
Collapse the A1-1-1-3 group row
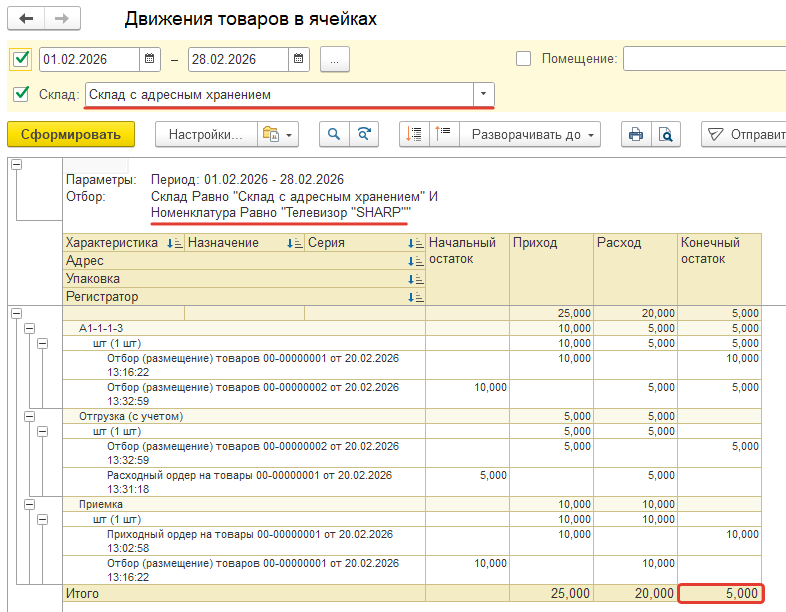29,328
